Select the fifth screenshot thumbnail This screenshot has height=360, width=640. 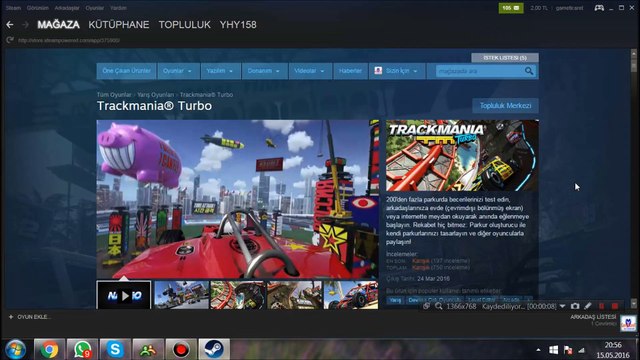[351, 295]
